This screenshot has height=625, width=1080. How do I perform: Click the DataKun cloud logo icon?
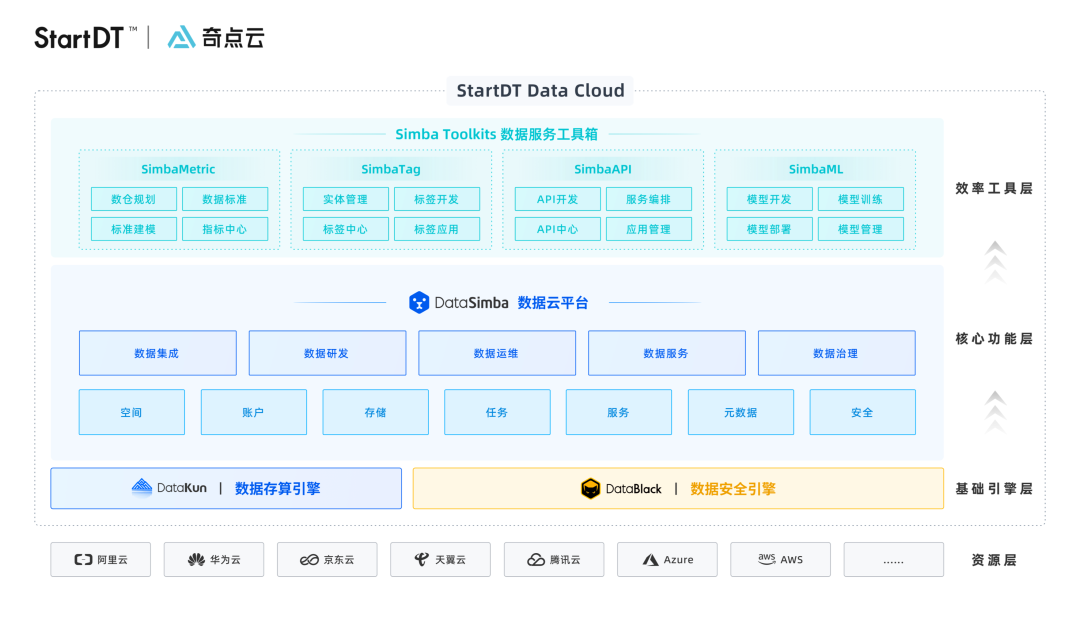tap(142, 486)
